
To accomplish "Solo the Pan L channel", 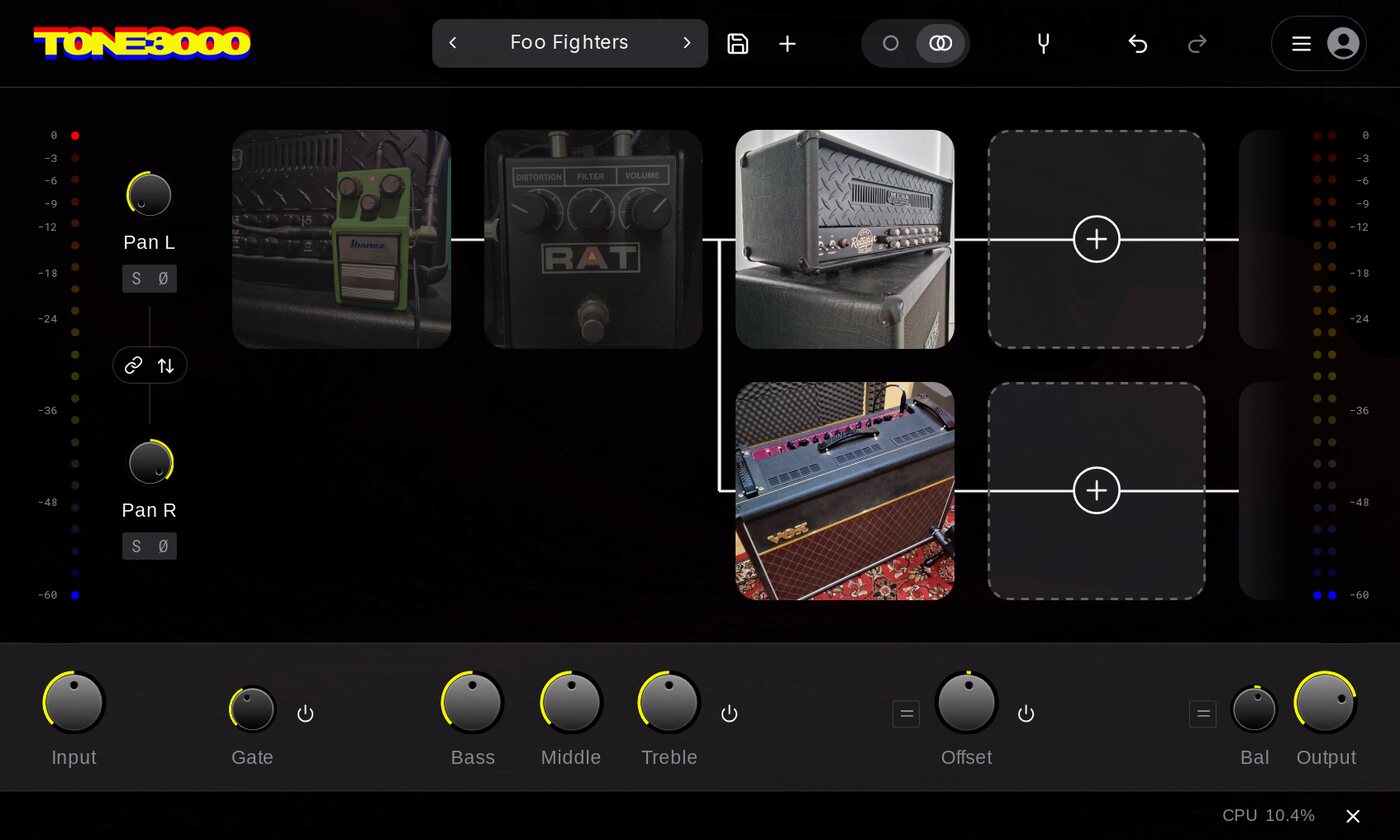I will click(x=136, y=279).
